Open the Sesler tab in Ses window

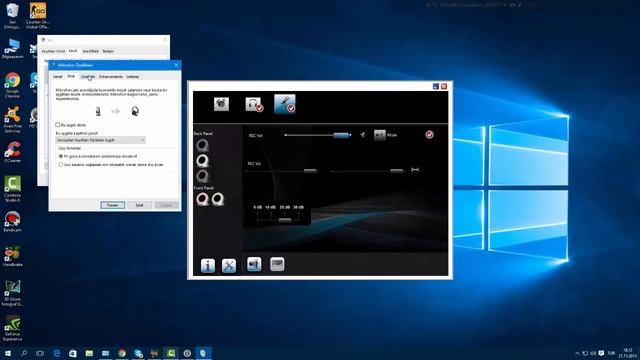tap(90, 51)
